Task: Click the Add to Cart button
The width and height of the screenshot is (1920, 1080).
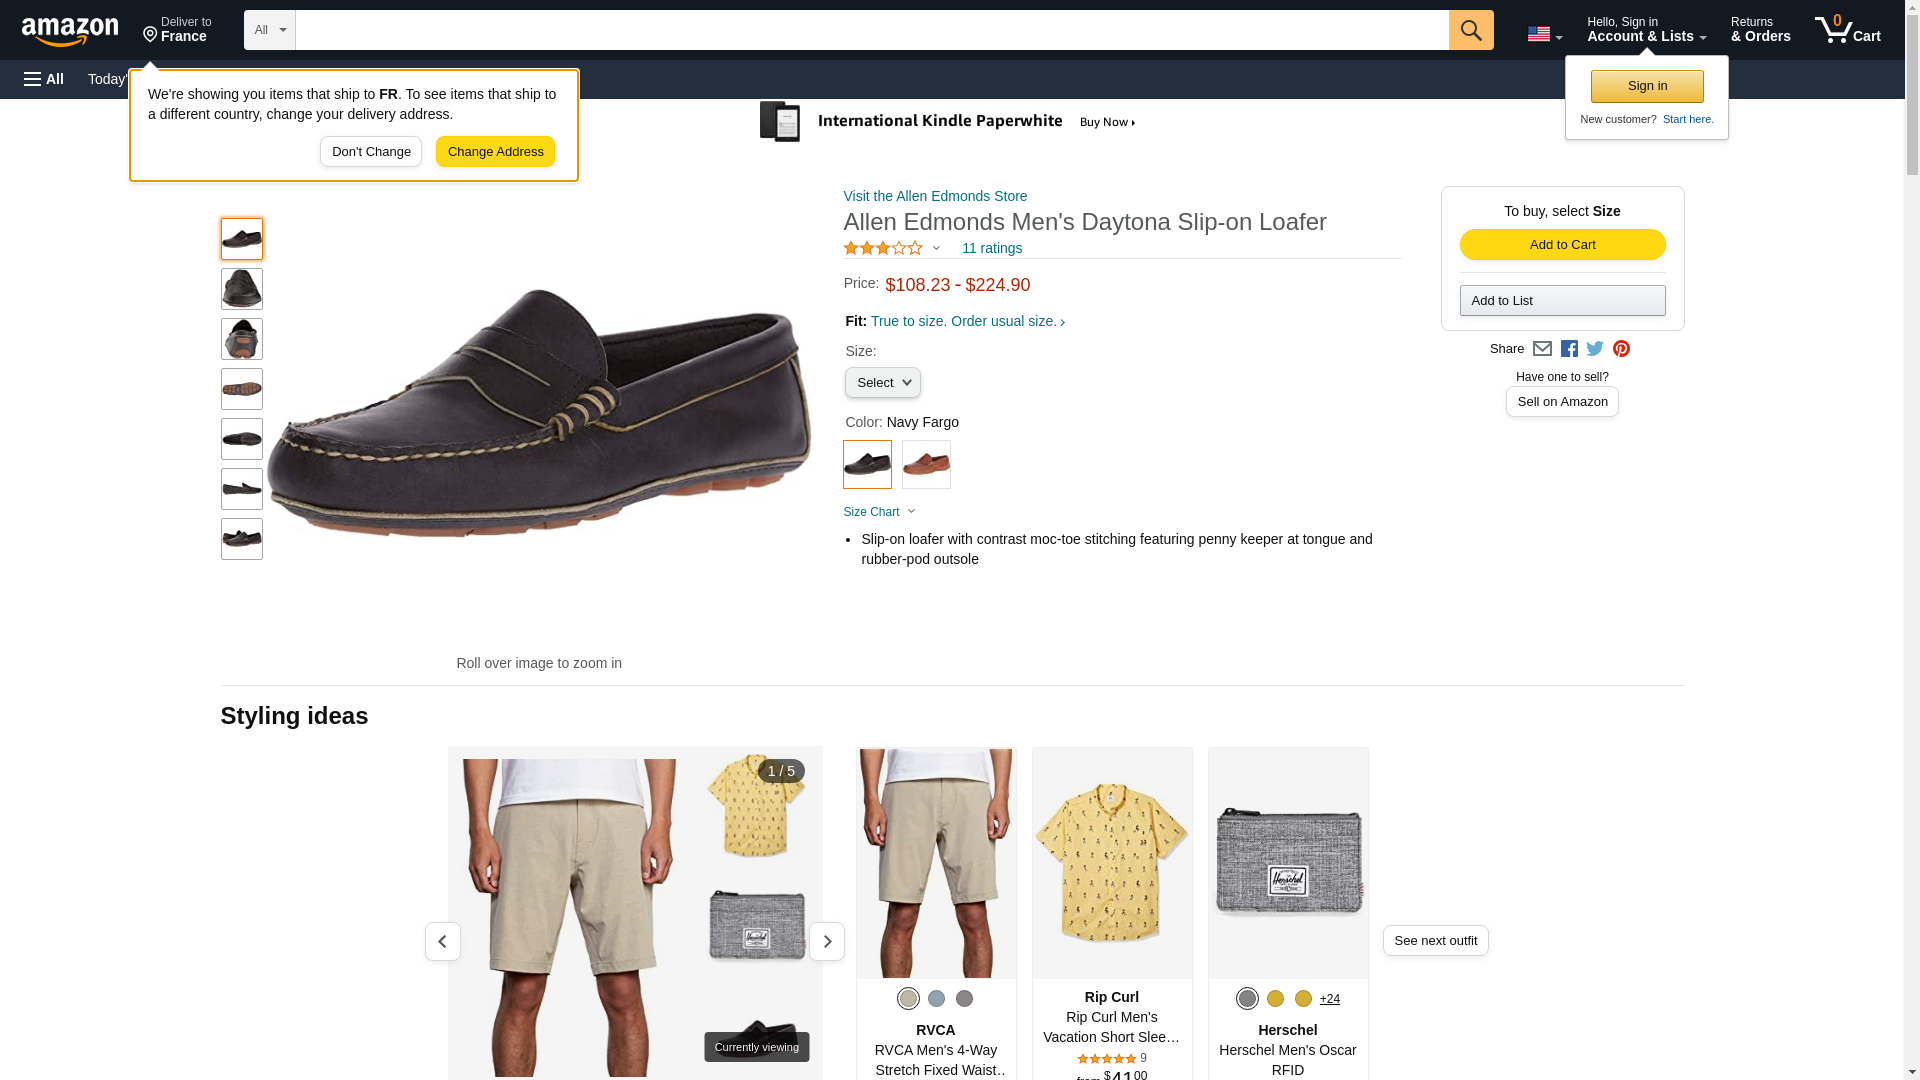Action: point(1562,245)
